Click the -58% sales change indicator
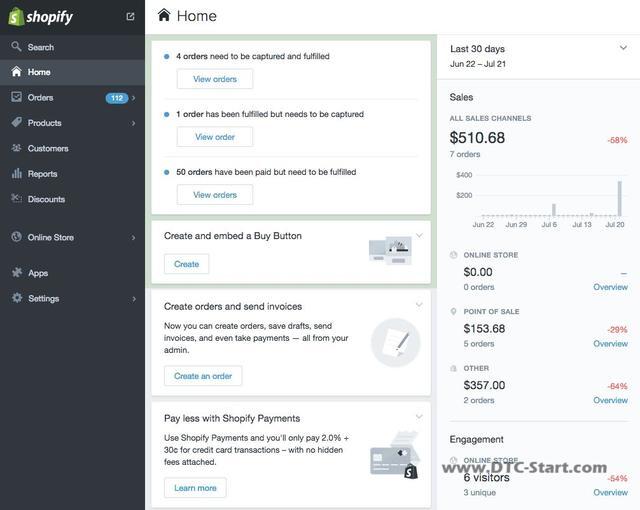The height and width of the screenshot is (510, 640). [617, 140]
